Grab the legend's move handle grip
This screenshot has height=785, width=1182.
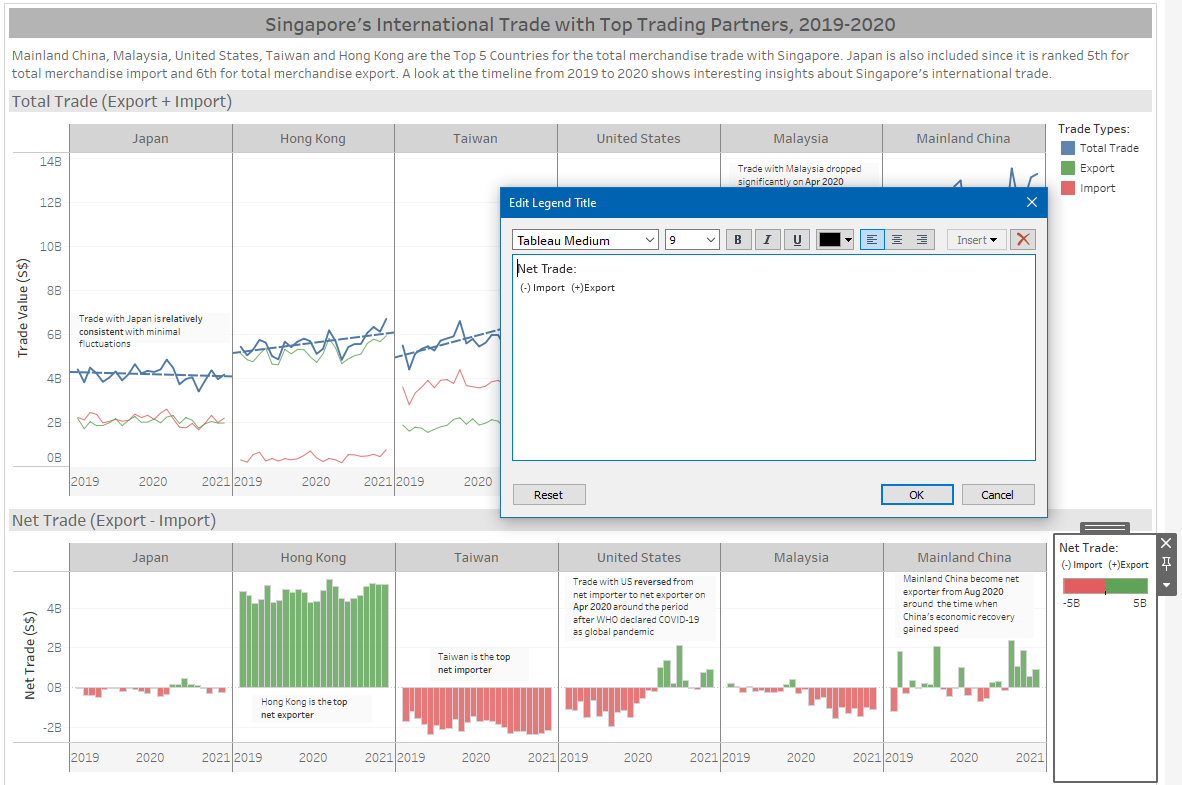pos(1105,527)
